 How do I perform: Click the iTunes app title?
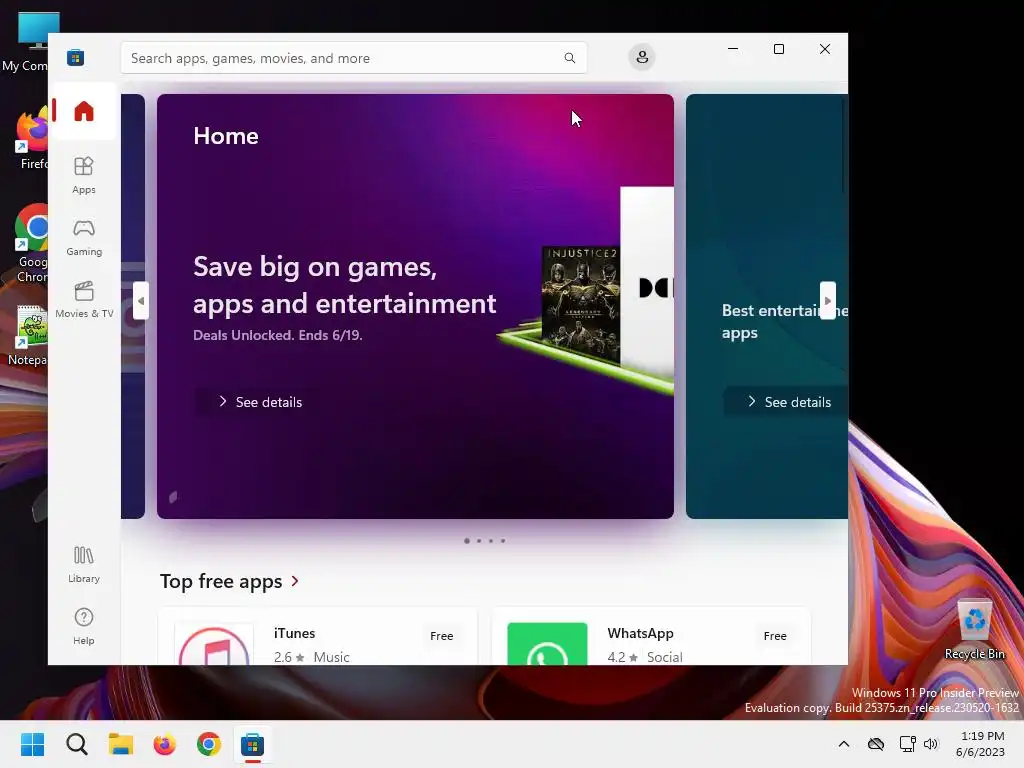click(x=295, y=633)
